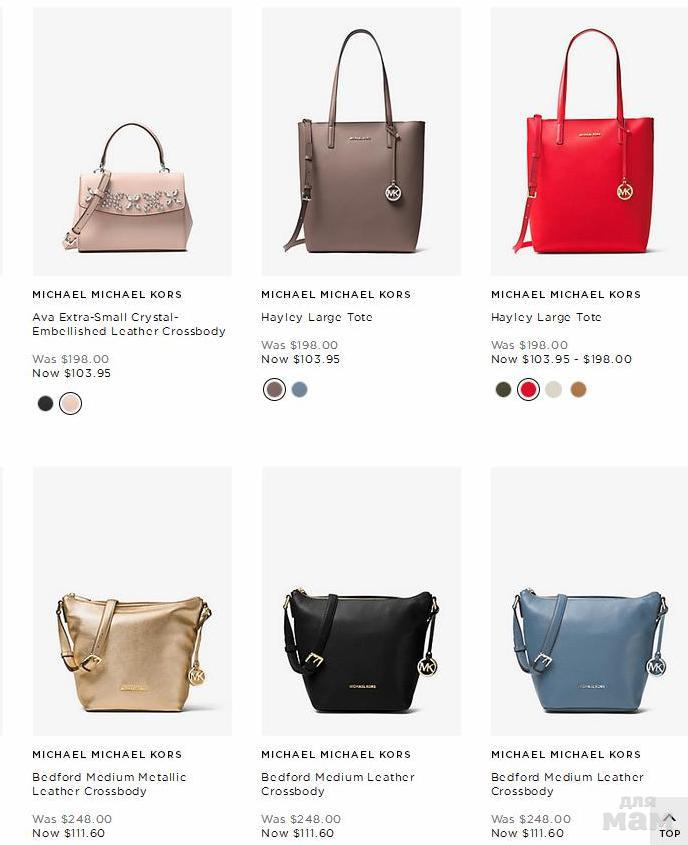Viewport: 688px width, 845px height.
Task: Click Hayley Large Tote title under red bag
Action: (546, 317)
